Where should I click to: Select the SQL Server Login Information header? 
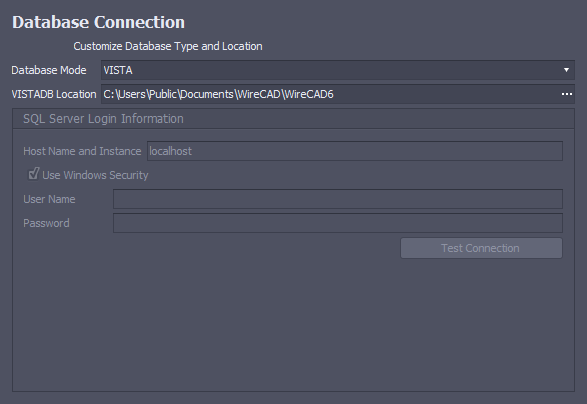click(x=103, y=119)
